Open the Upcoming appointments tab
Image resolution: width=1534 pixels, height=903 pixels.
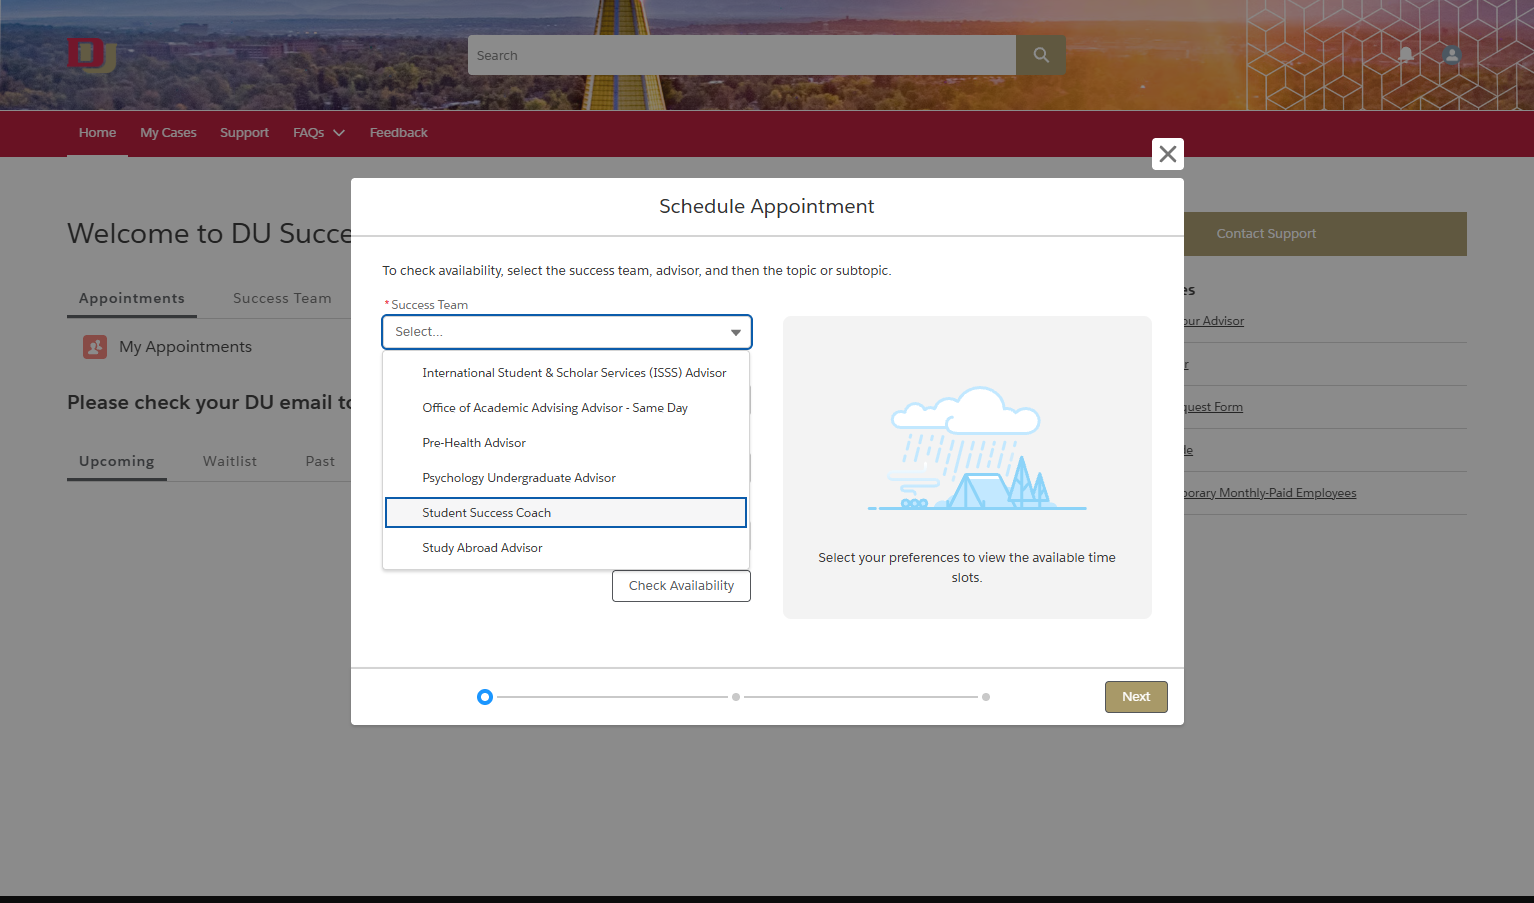pos(117,462)
